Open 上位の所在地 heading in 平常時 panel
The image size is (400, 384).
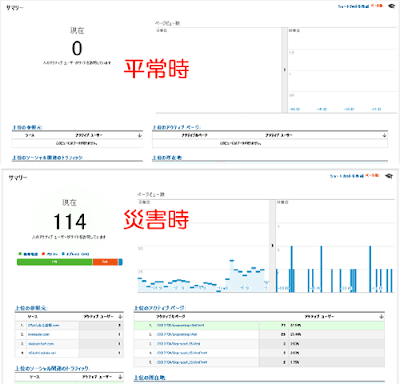[167, 158]
